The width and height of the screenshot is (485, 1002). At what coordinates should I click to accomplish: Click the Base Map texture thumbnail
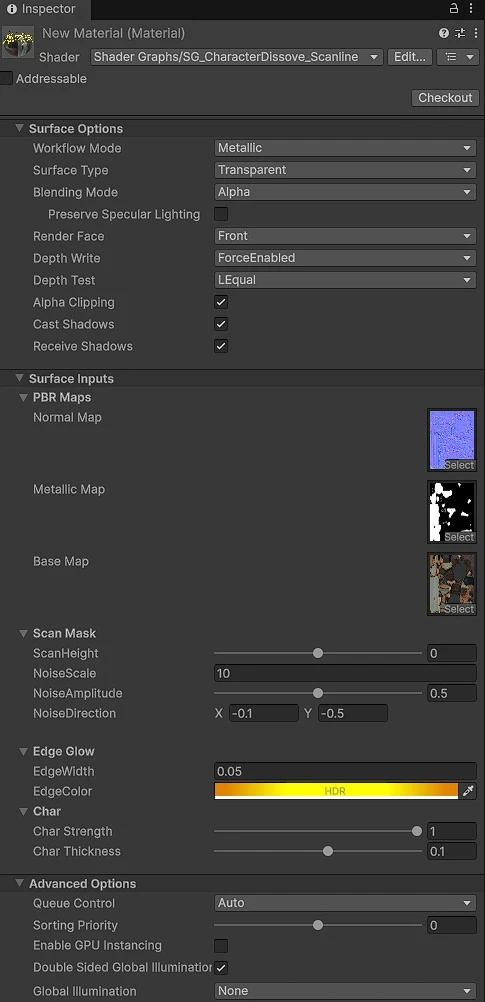(x=452, y=585)
